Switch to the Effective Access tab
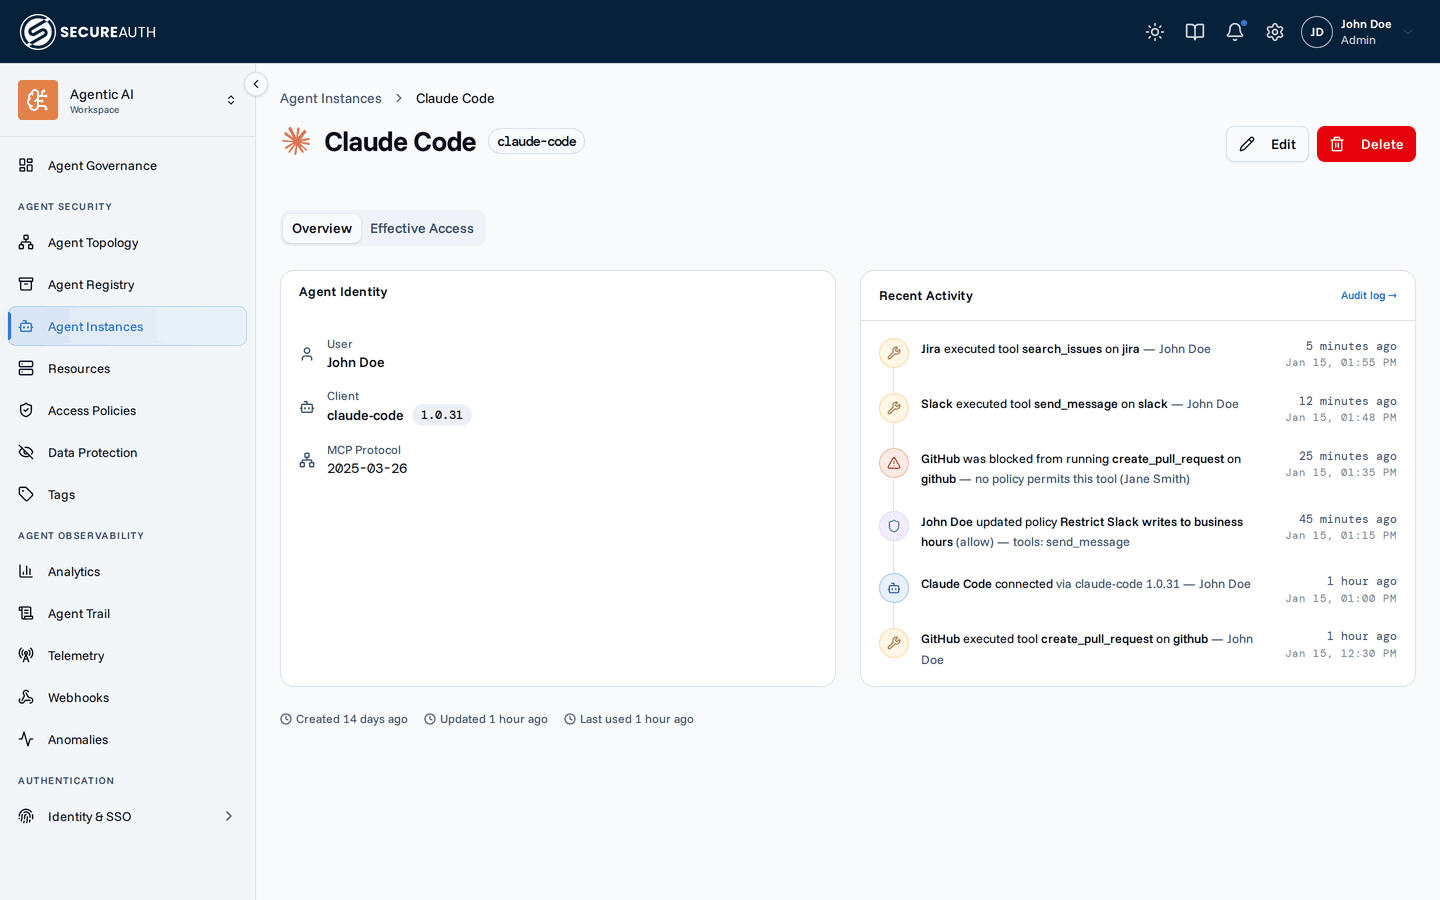 [422, 228]
